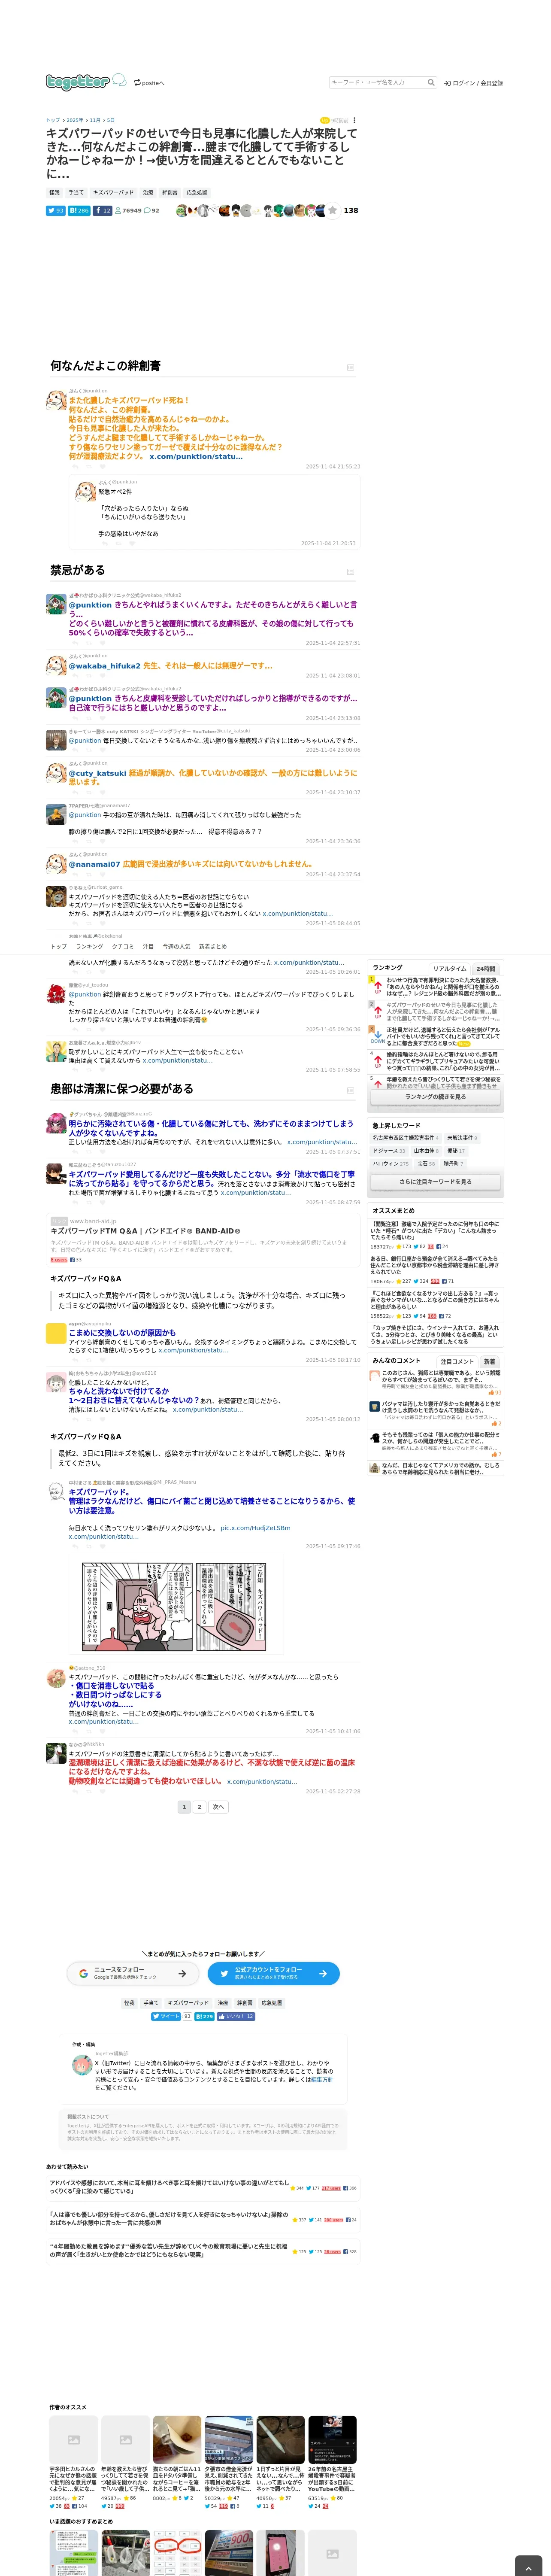
Task: Open the アドバイスや感想において related article
Action: (169, 2187)
